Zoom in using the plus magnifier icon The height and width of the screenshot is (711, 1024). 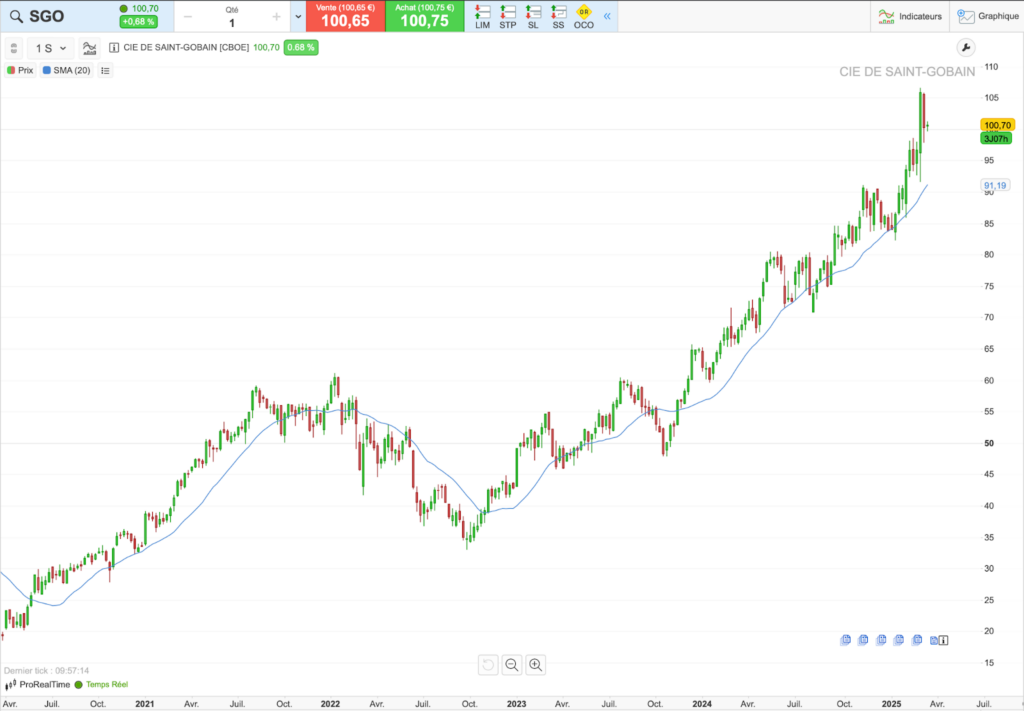pyautogui.click(x=536, y=665)
